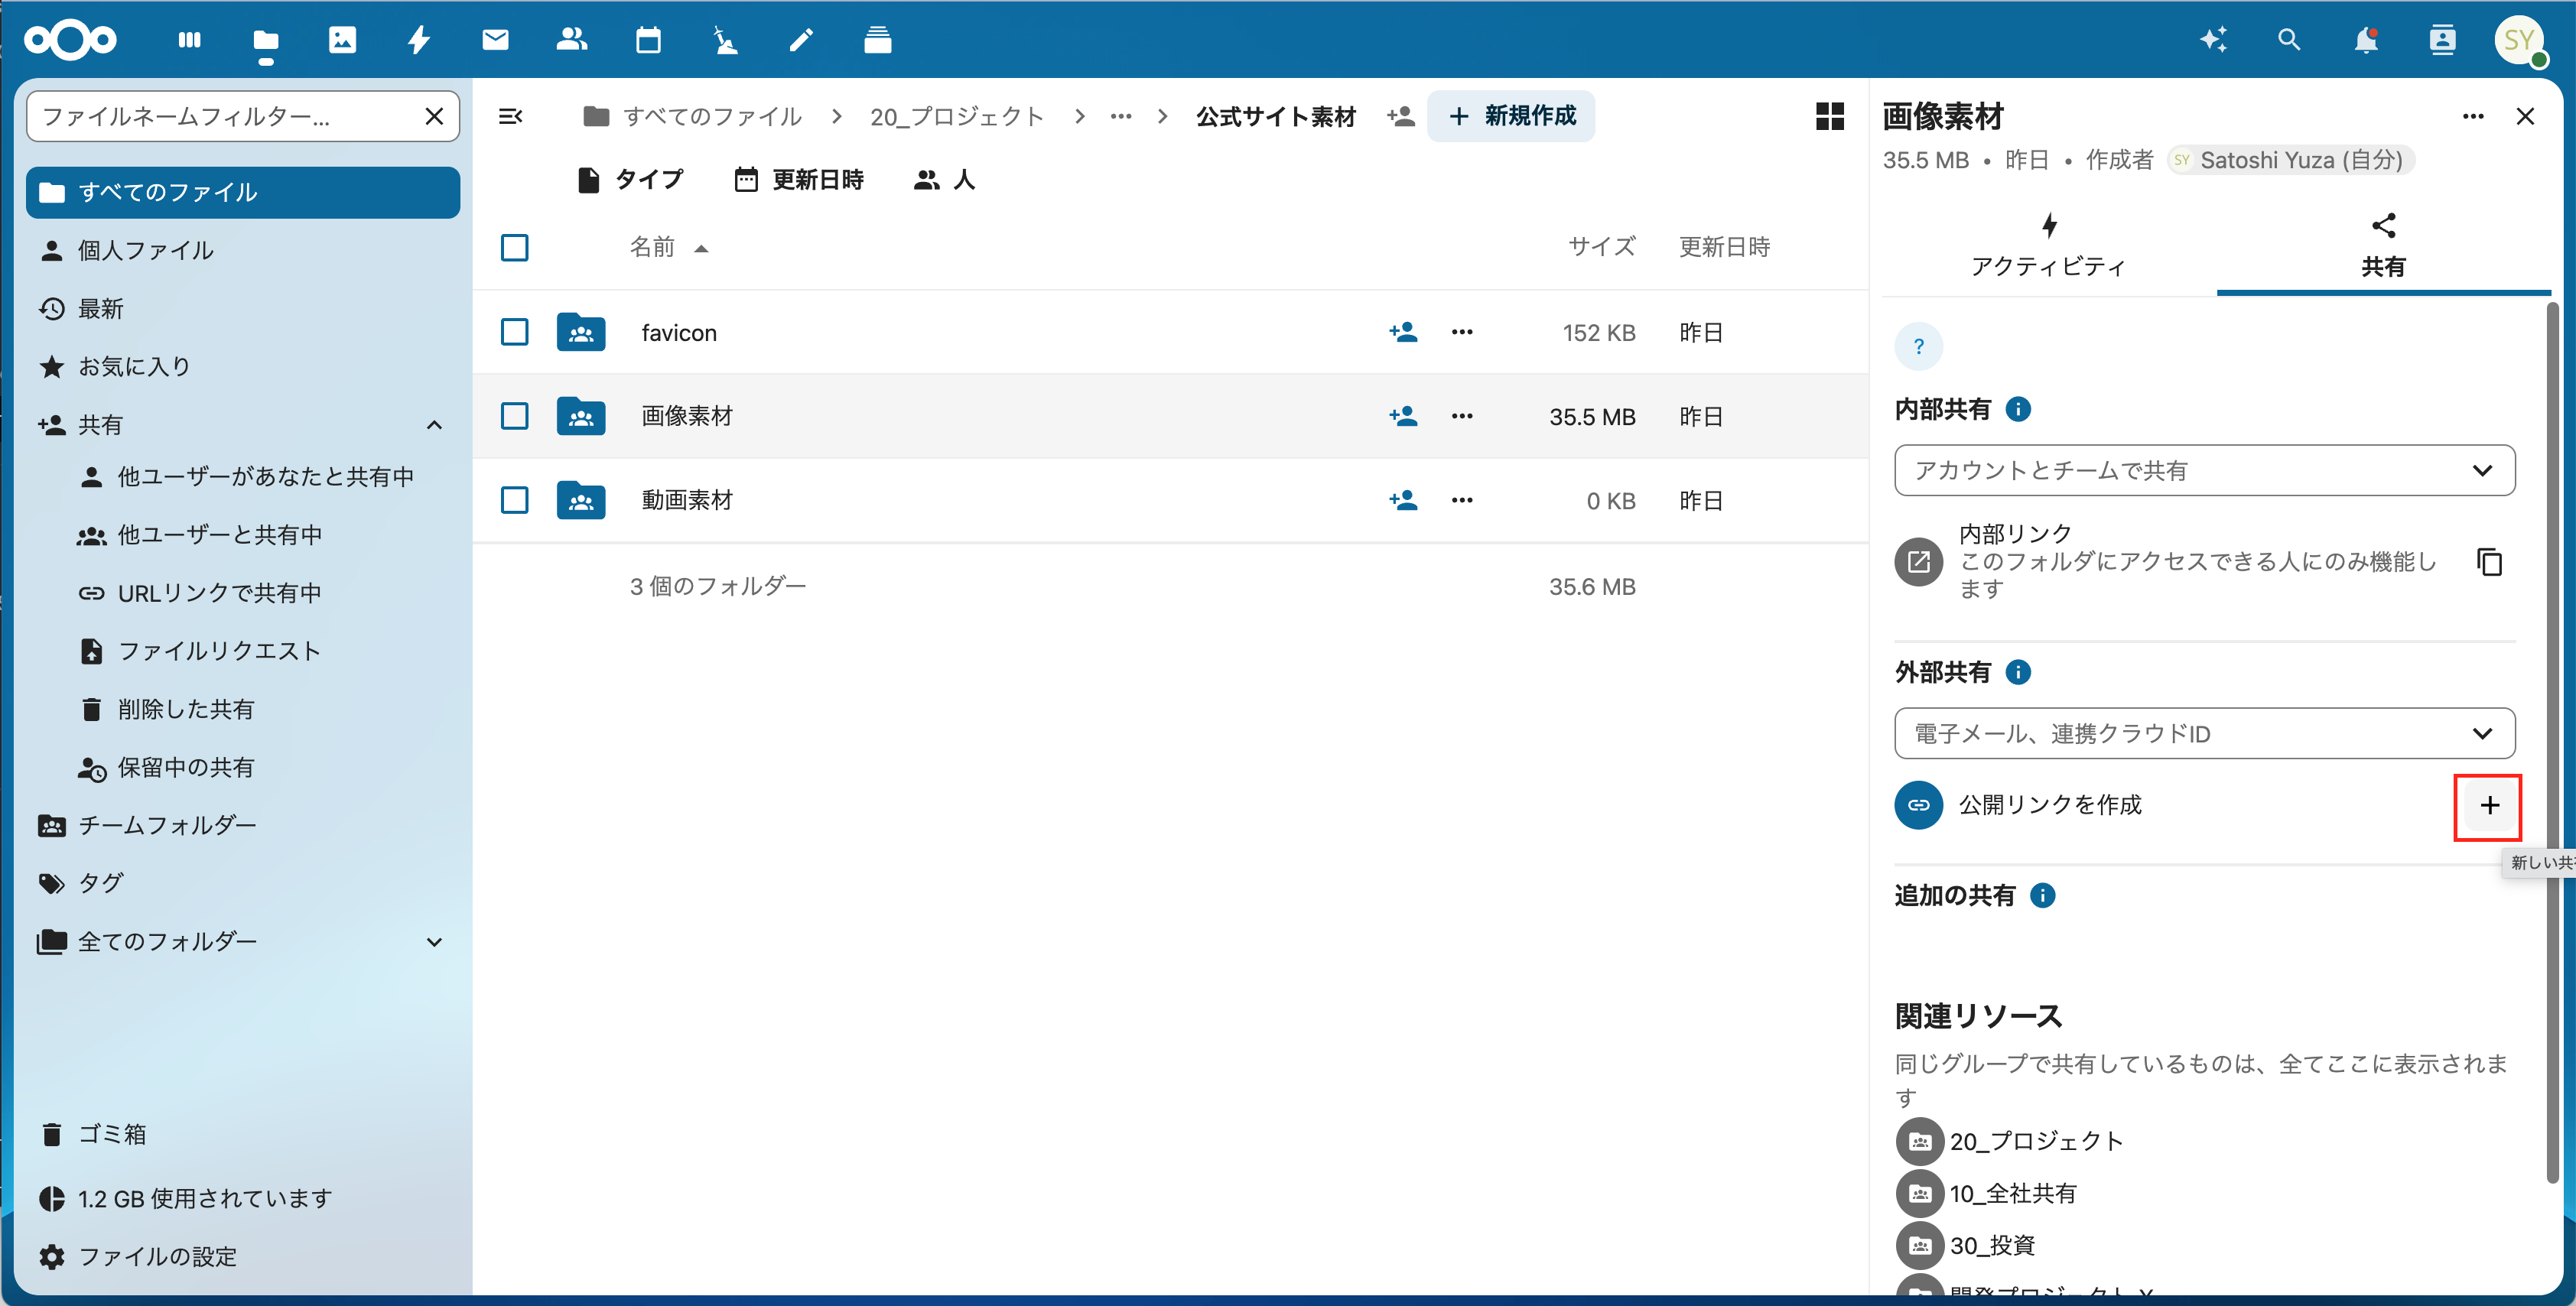Collapse the 共有 sidebar section
Viewport: 2576px width, 1306px height.
(x=434, y=425)
